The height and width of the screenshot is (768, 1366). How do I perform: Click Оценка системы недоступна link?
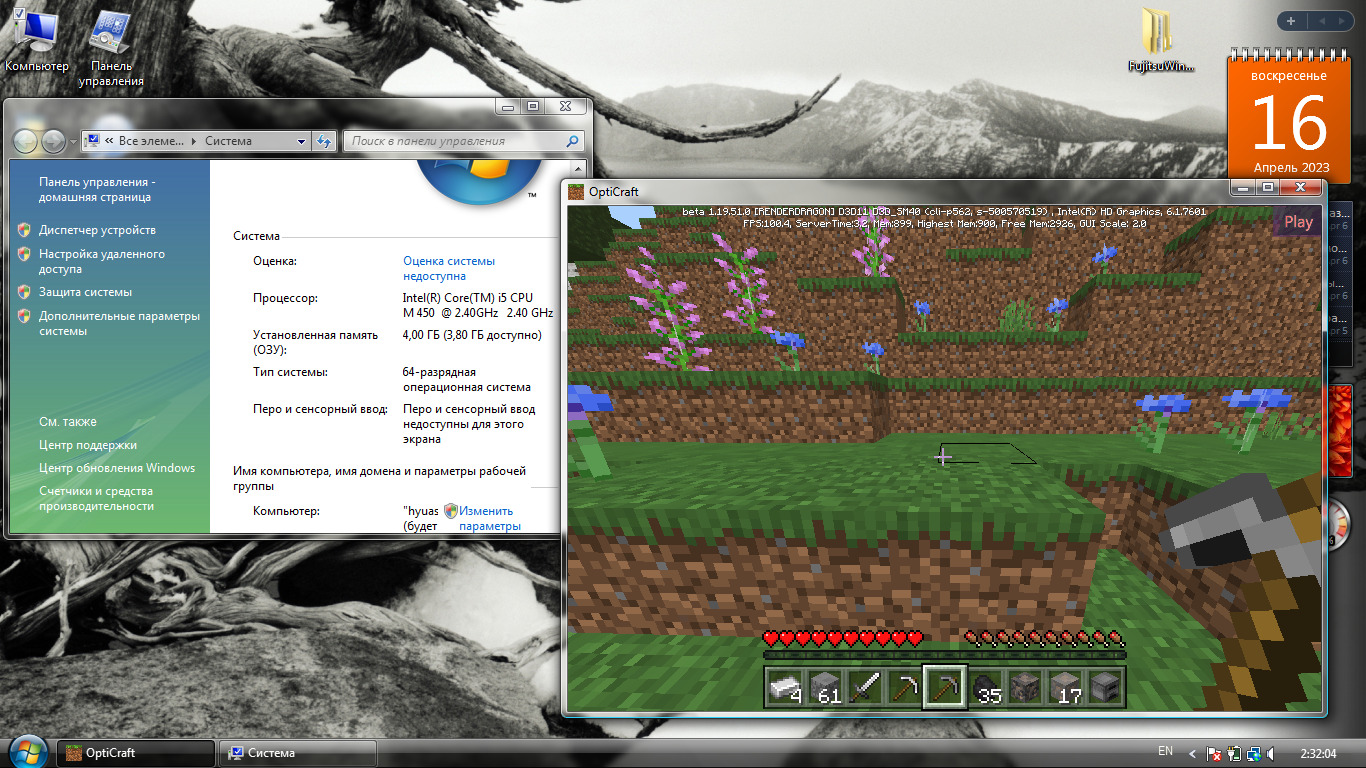[x=449, y=268]
